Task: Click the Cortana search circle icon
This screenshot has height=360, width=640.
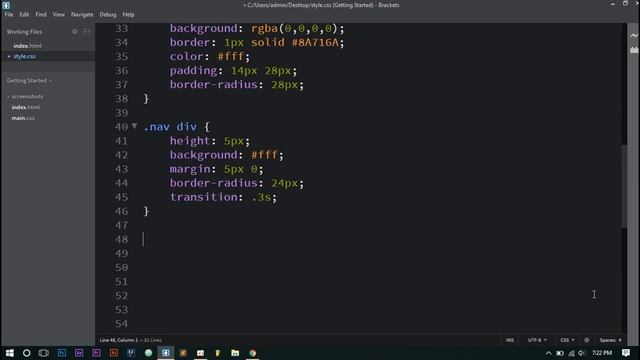Action: pyautogui.click(x=27, y=353)
